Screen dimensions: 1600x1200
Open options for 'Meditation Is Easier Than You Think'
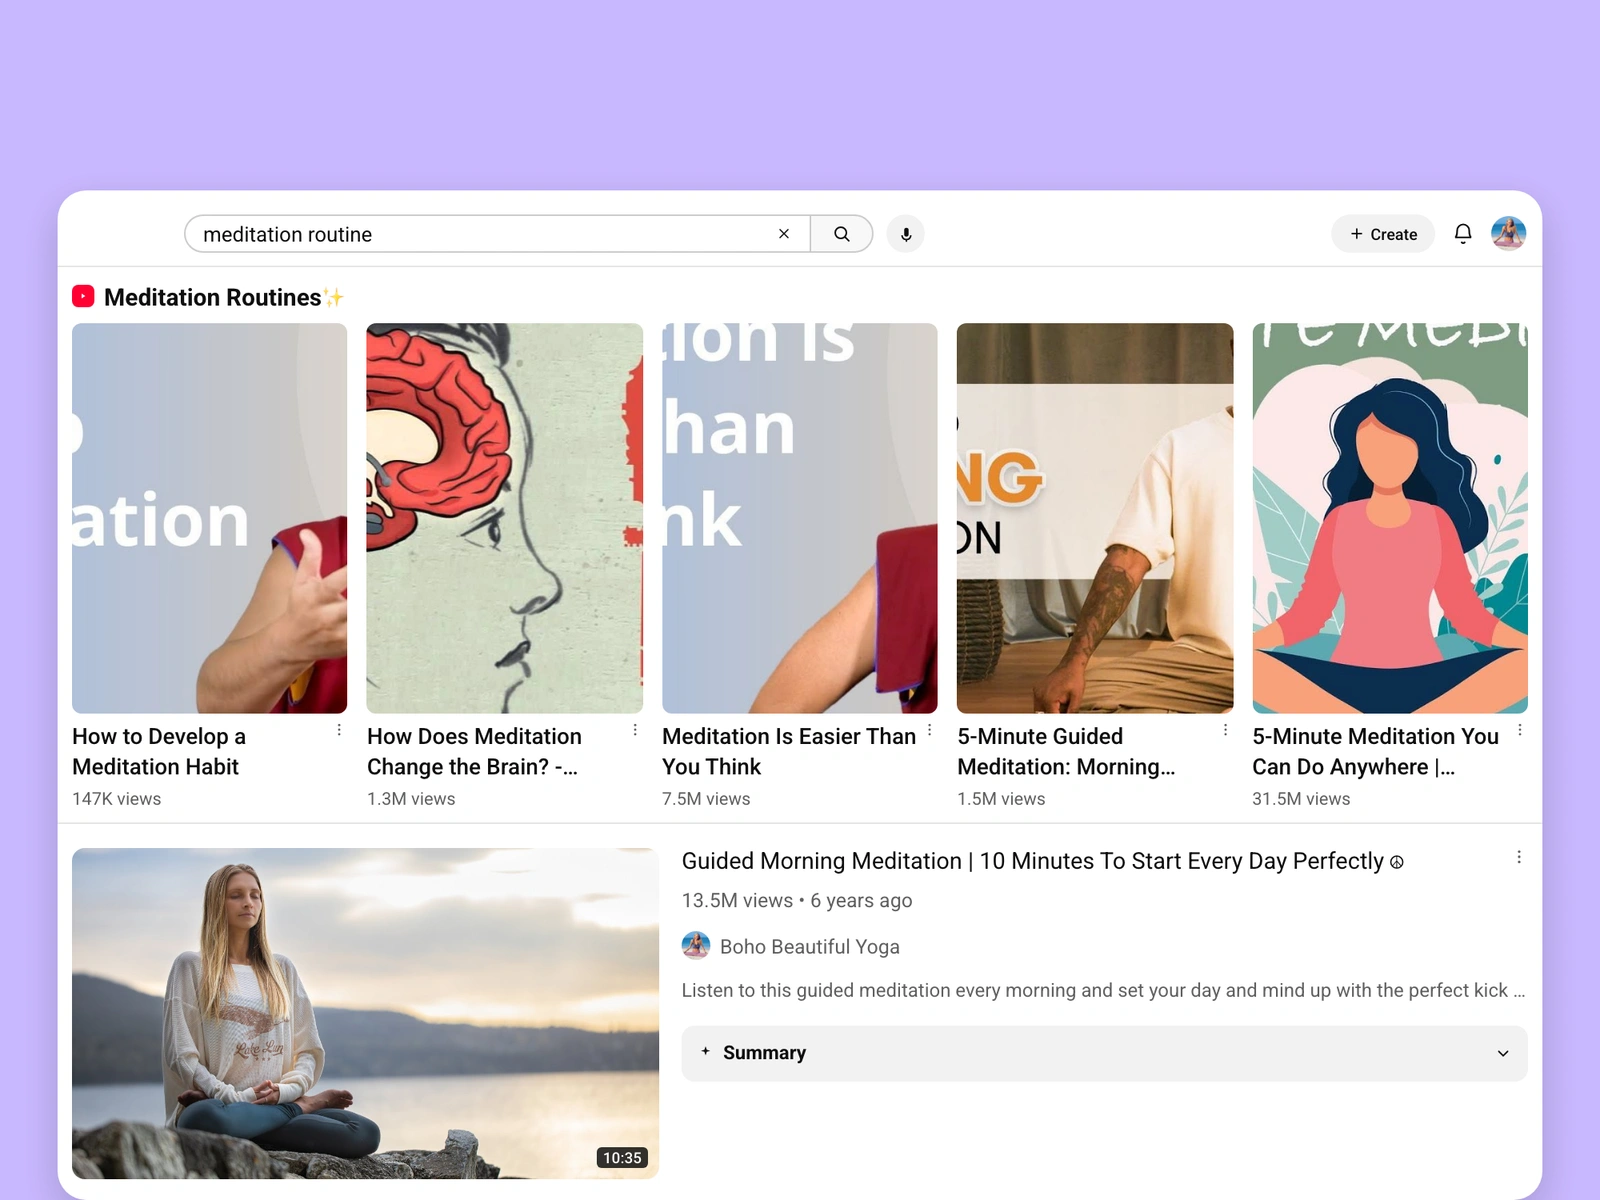click(x=930, y=730)
